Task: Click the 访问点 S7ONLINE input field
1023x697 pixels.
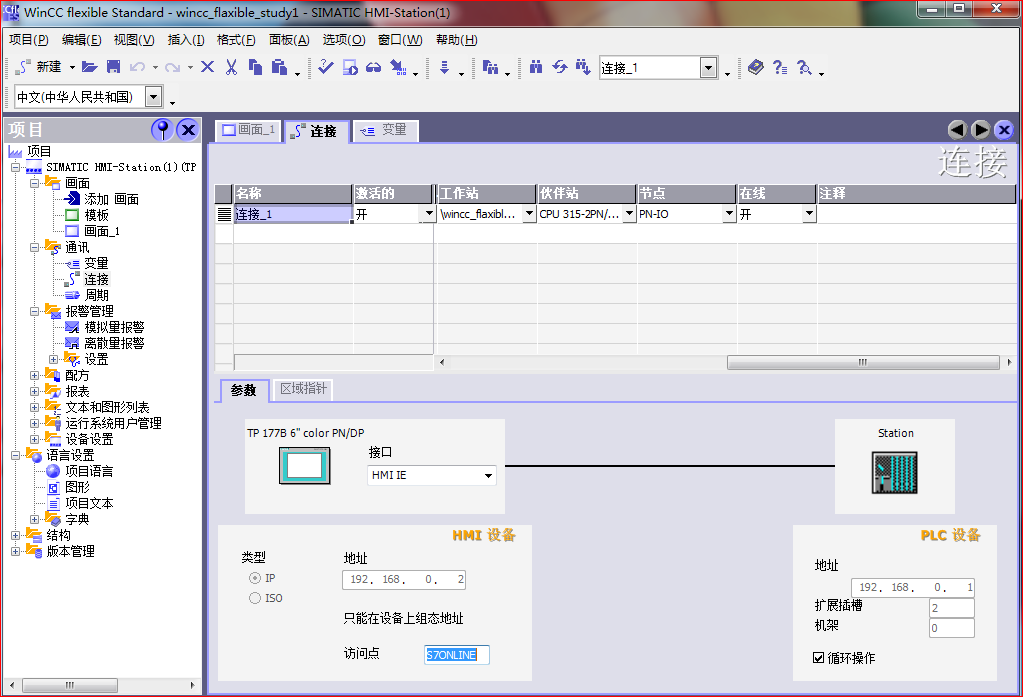Action: click(457, 655)
